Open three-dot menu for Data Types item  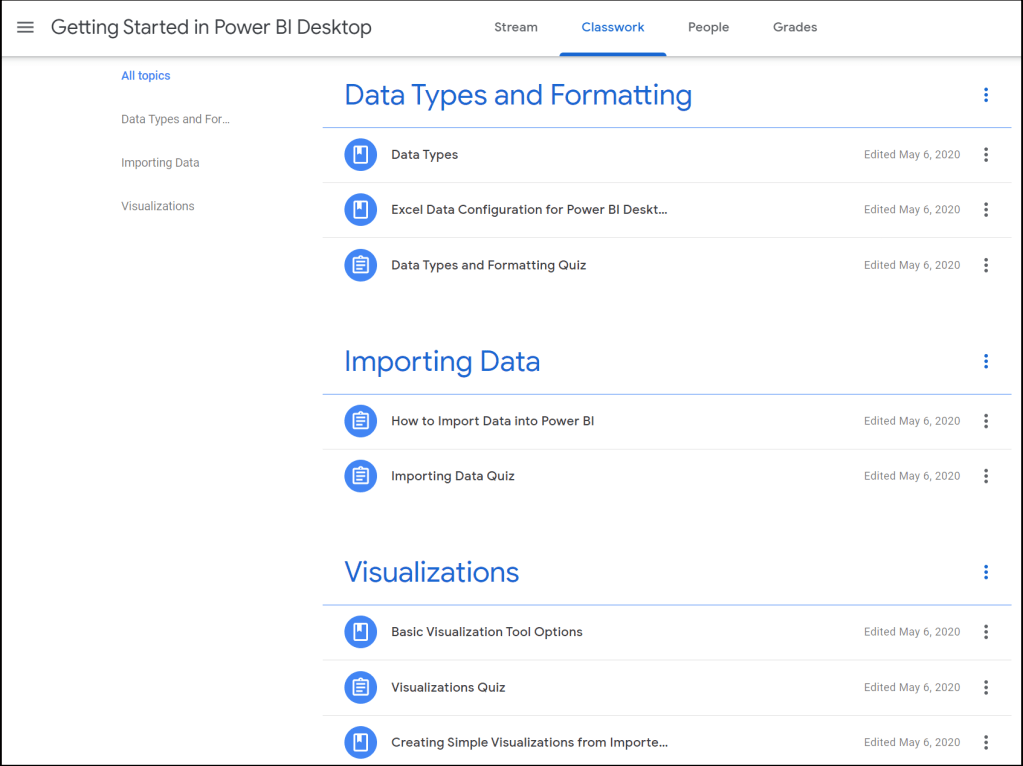[985, 155]
